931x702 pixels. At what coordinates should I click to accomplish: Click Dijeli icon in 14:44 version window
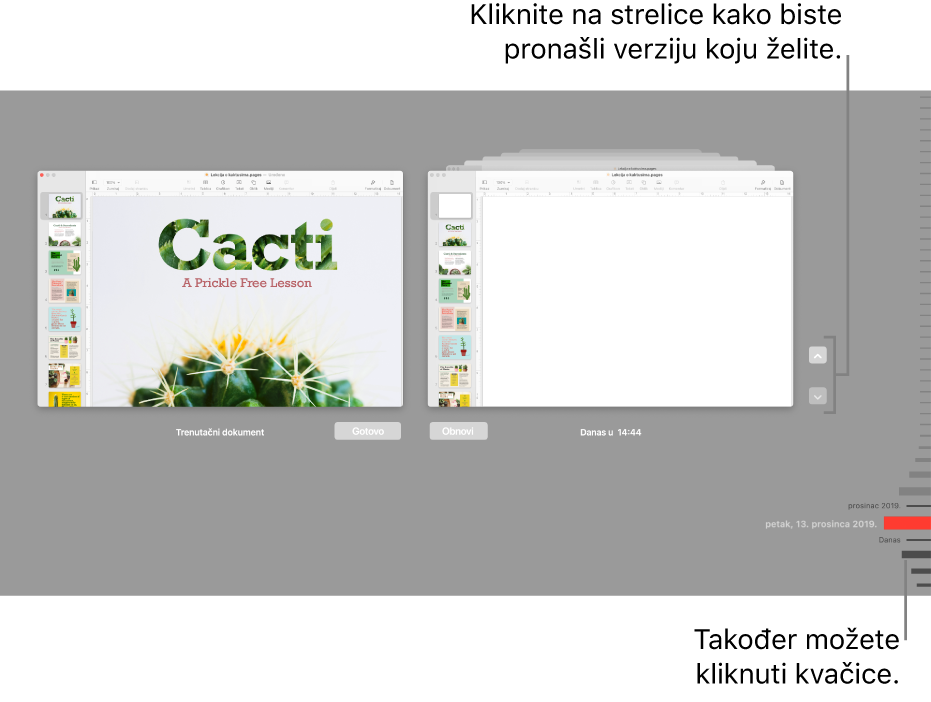pos(723,184)
